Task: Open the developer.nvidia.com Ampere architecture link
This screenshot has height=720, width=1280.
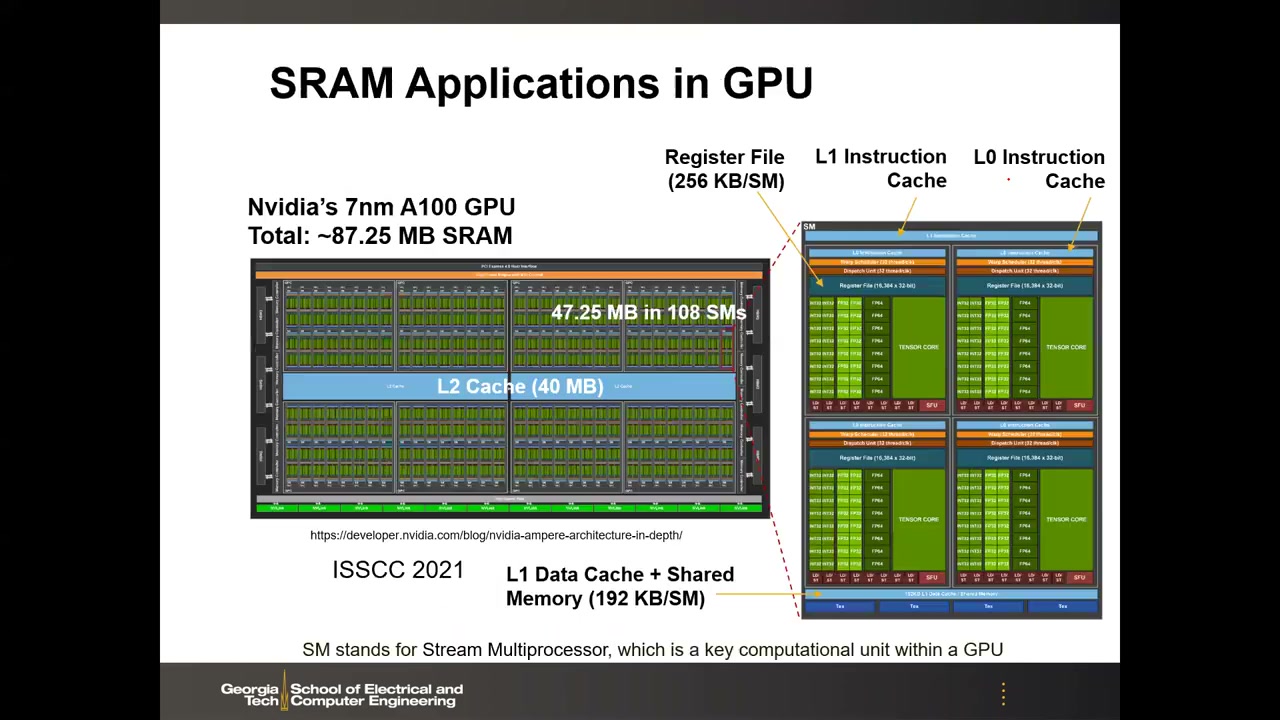Action: [x=496, y=535]
